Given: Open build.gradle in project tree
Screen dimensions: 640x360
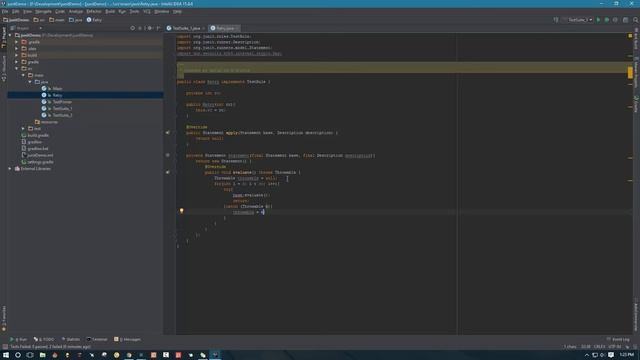Looking at the screenshot, I should 35,135.
